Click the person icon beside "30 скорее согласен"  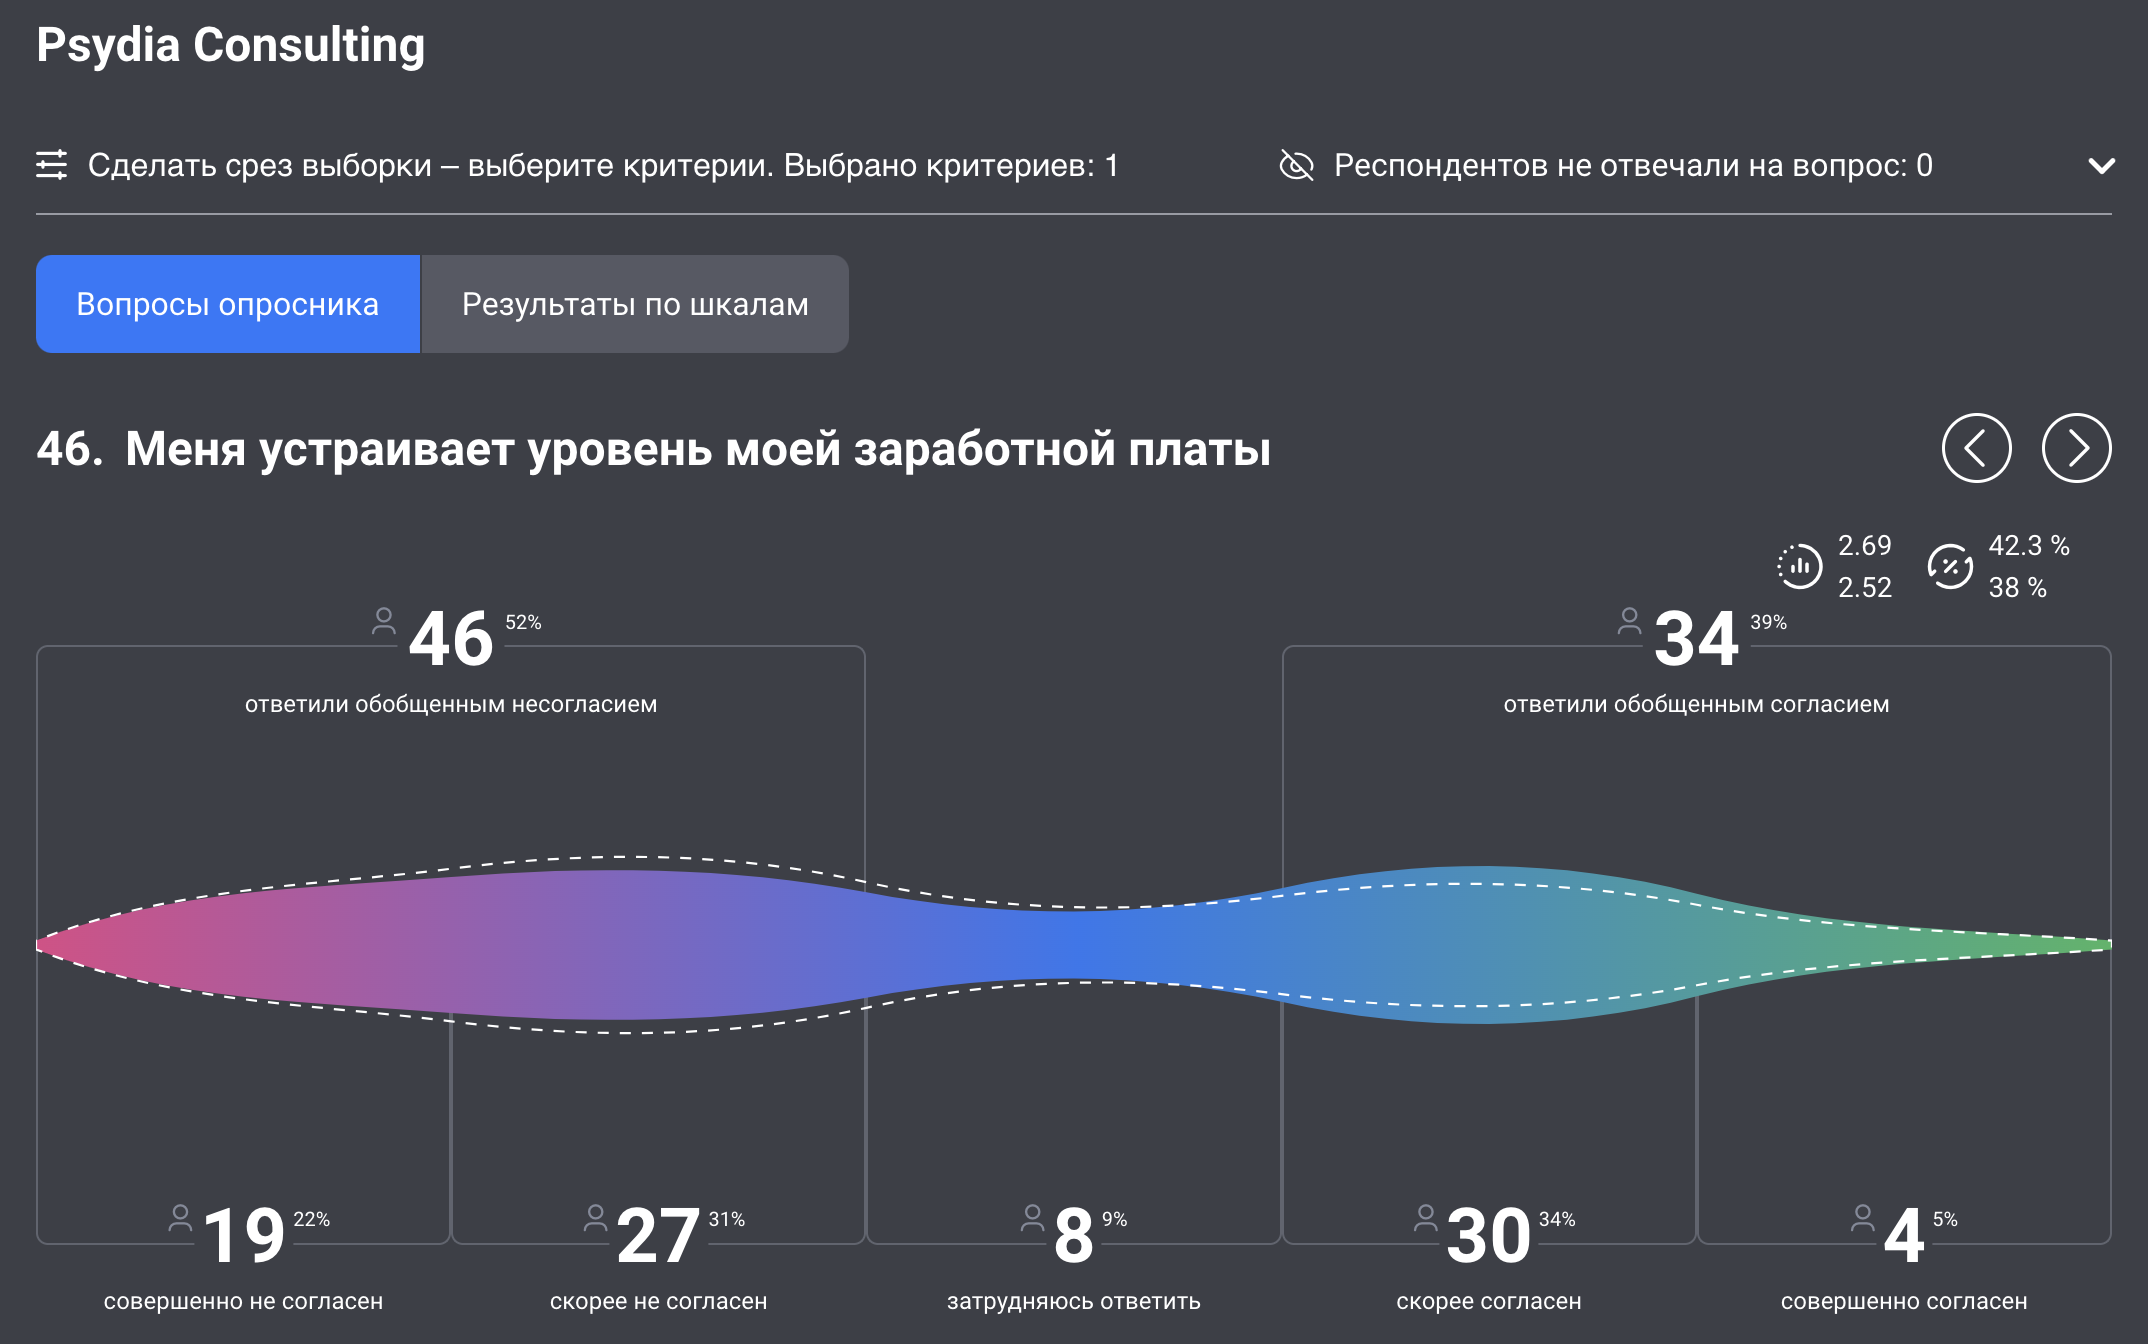coord(1424,1218)
